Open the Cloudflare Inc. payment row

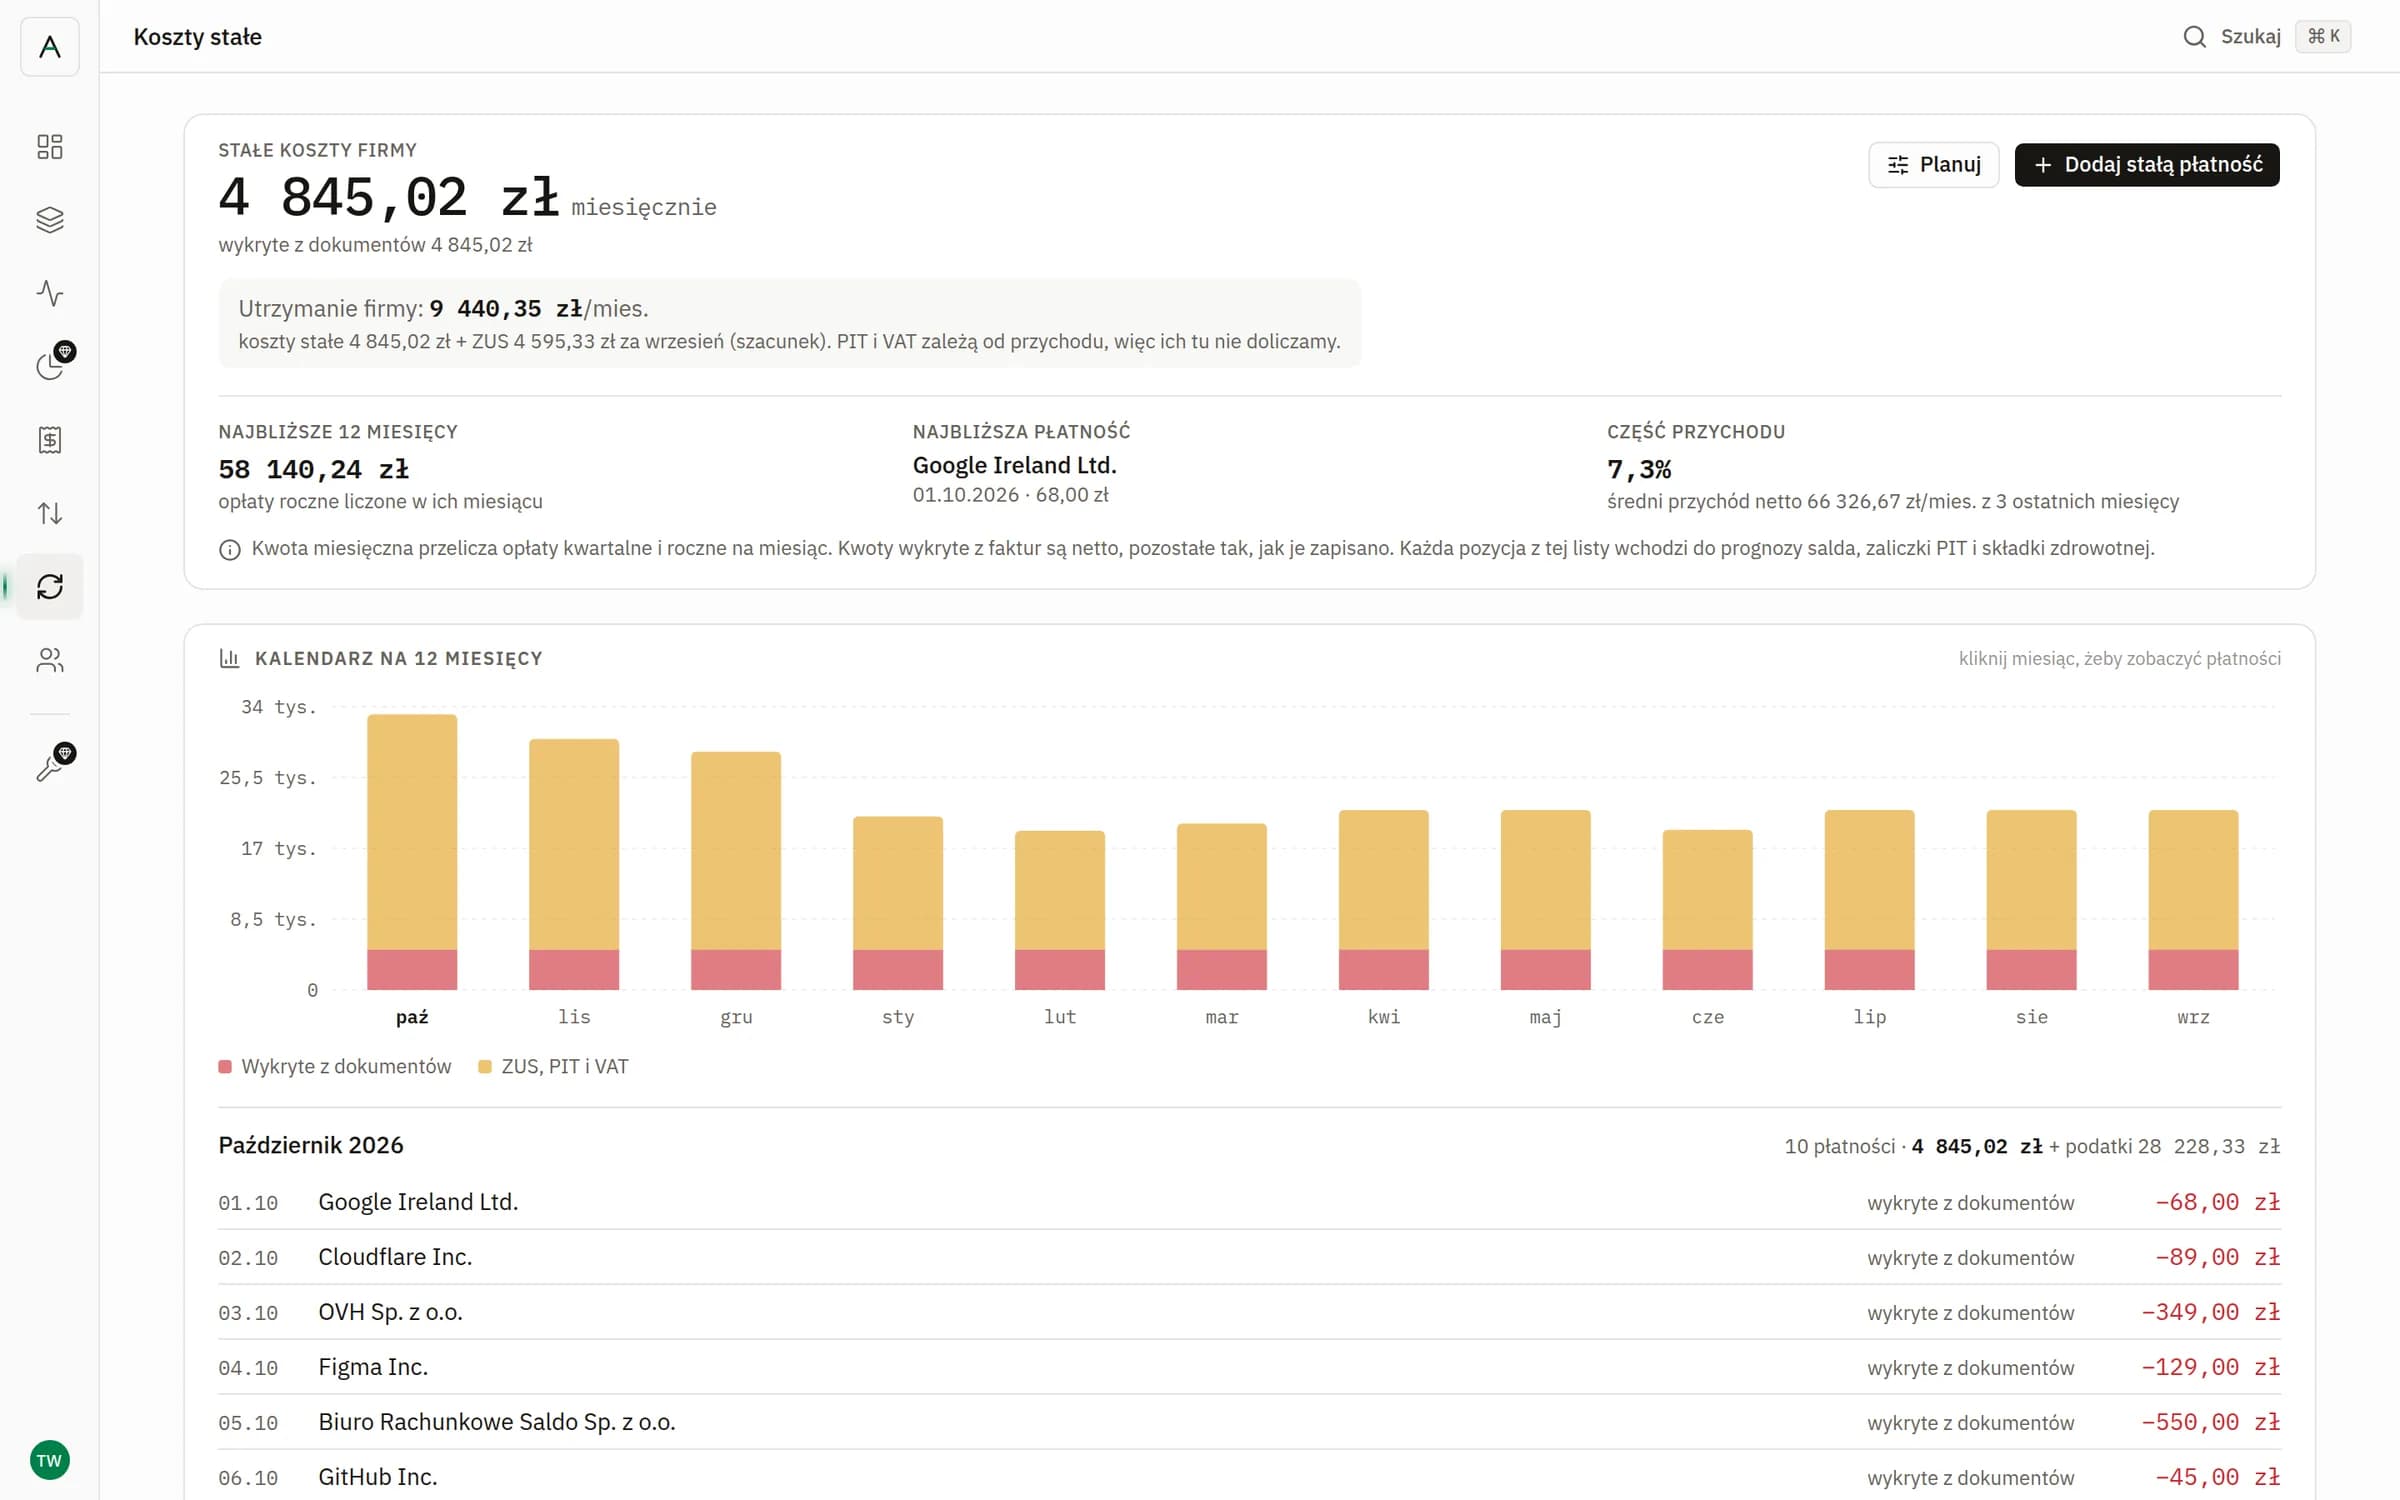click(1249, 1257)
